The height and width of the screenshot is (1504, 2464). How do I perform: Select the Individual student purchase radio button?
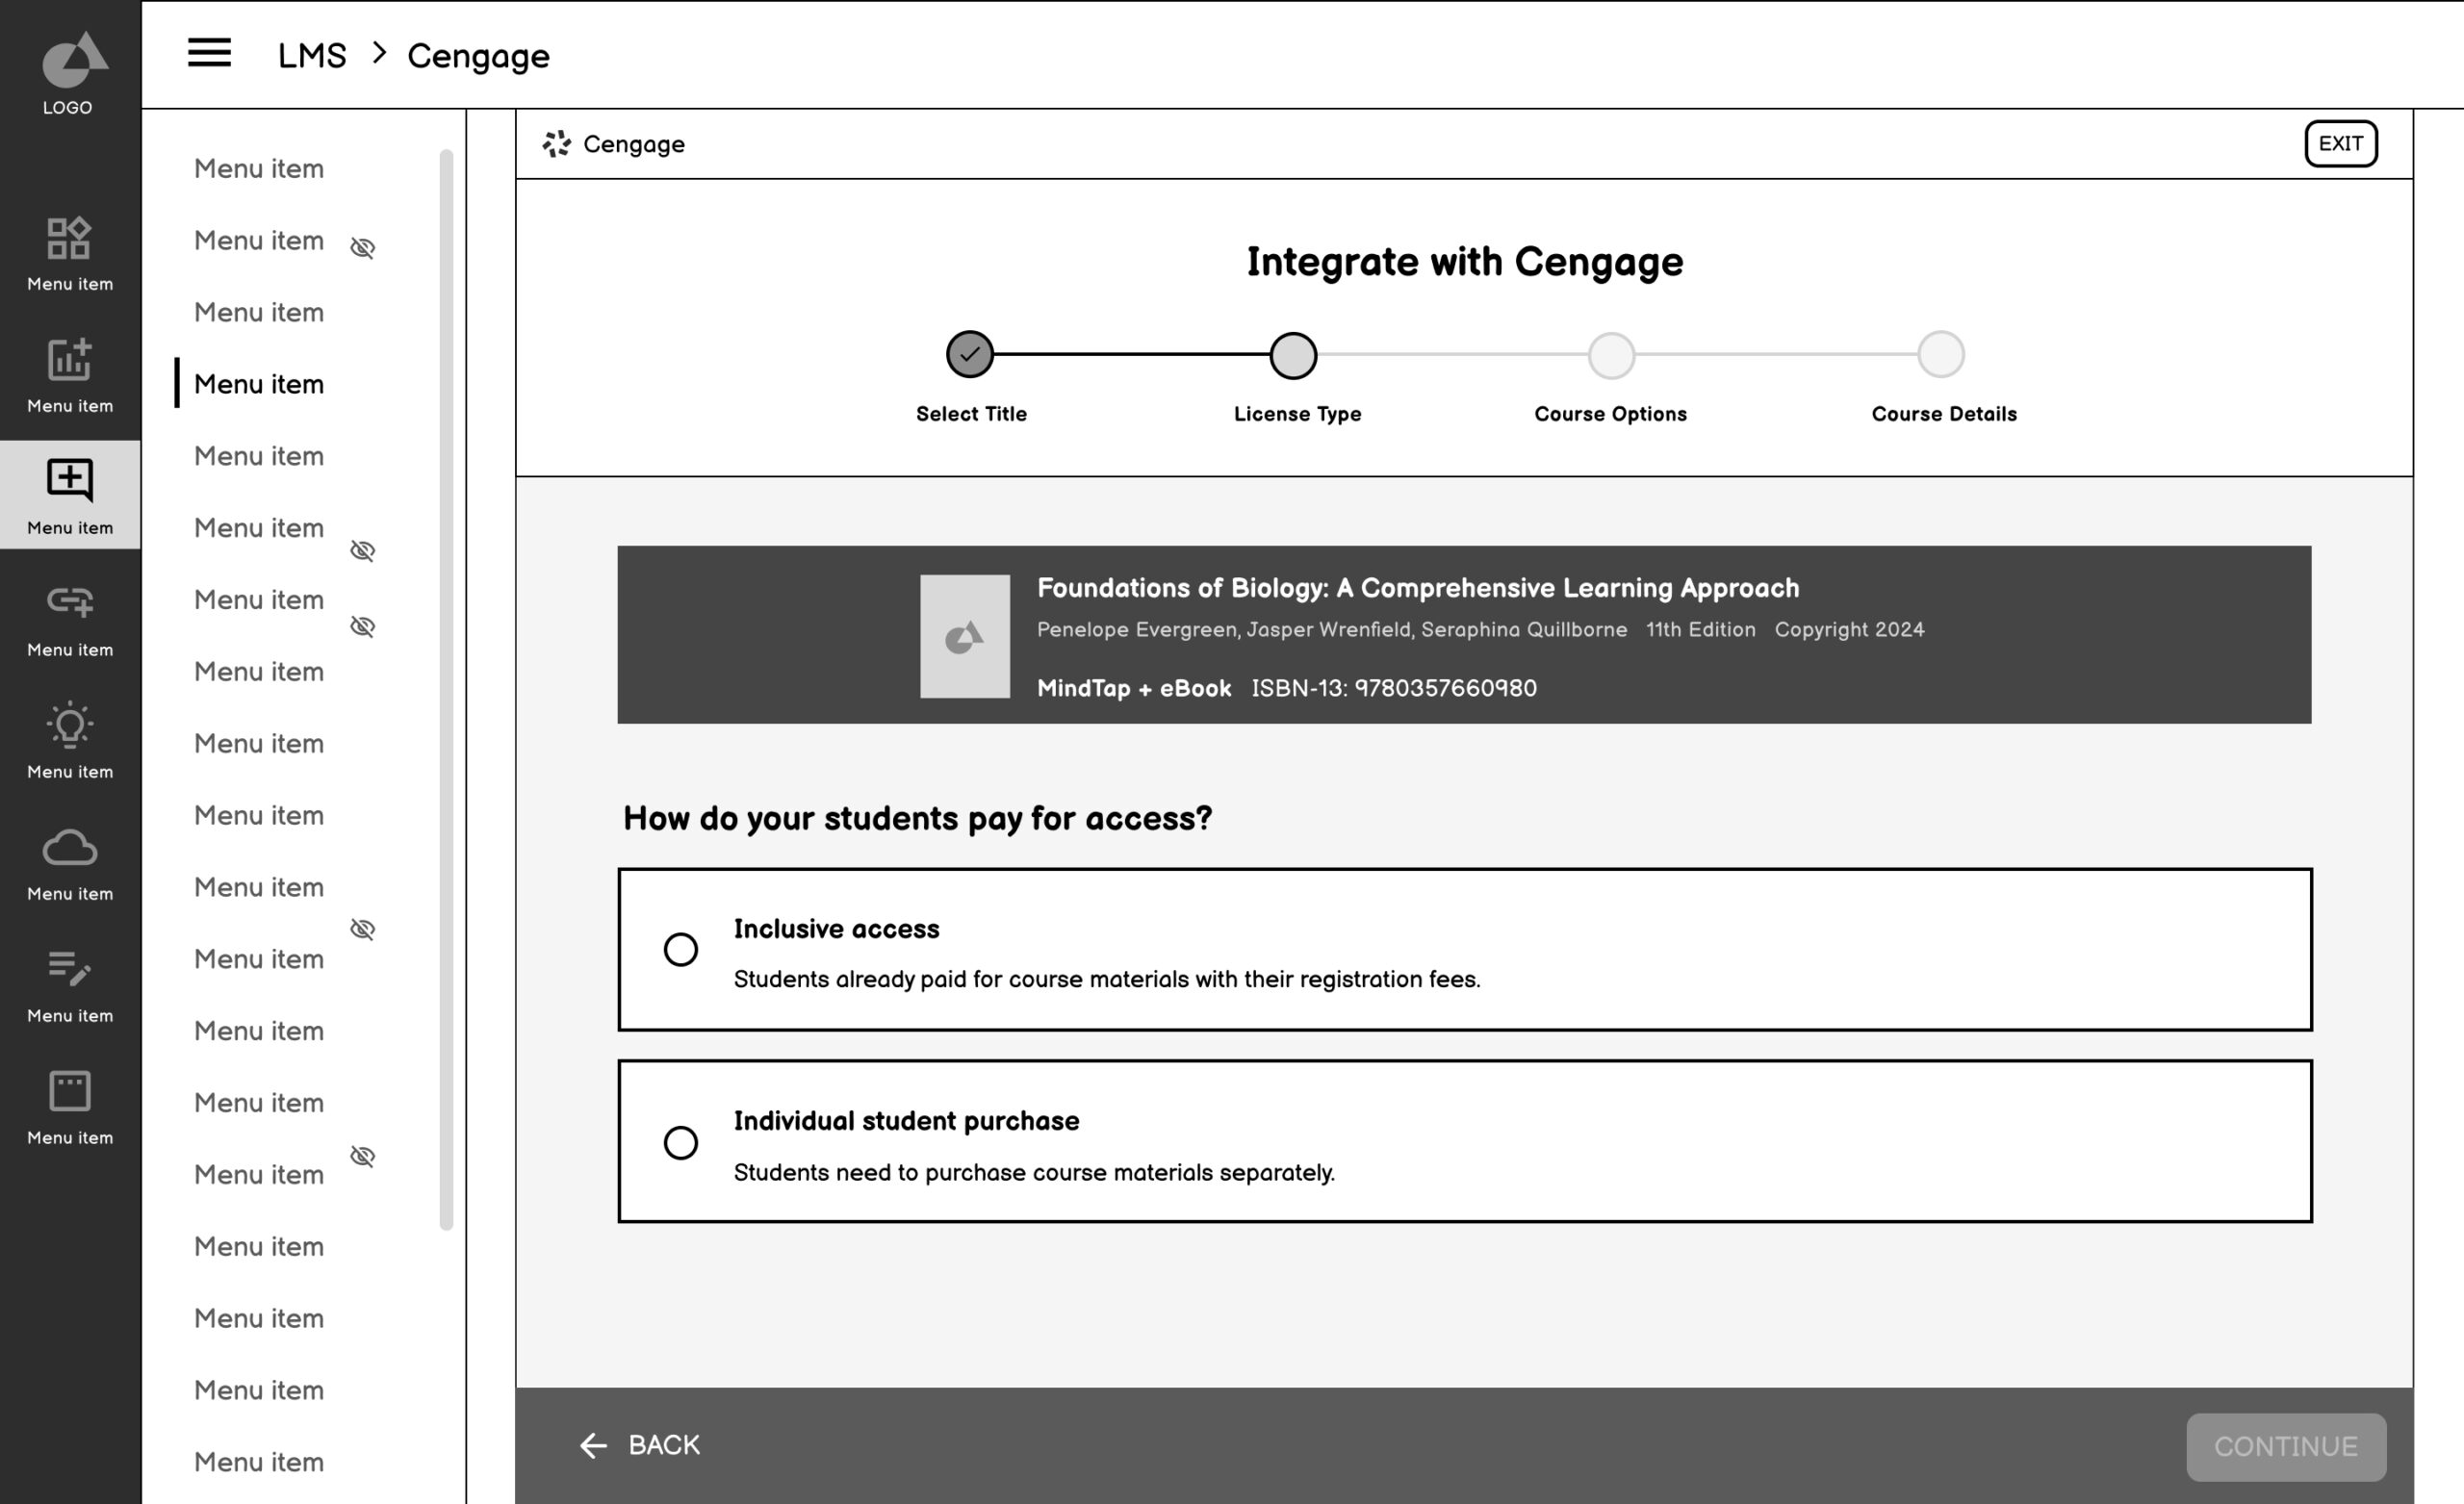tap(681, 1142)
